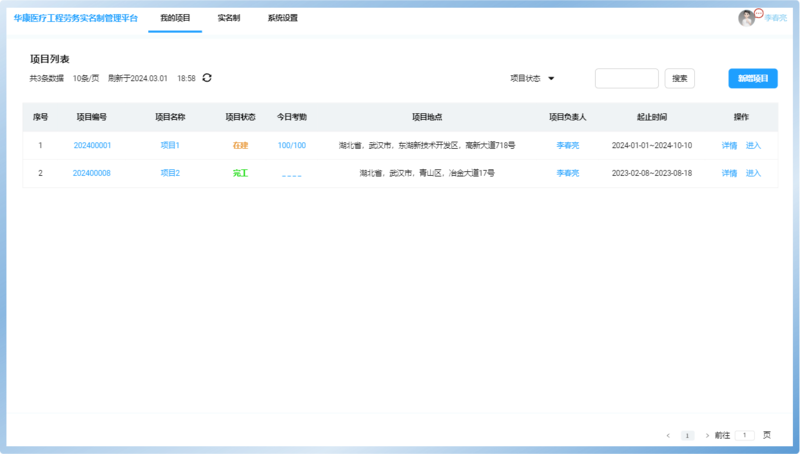The width and height of the screenshot is (800, 454).
Task: Open project number 202400008 link
Action: click(x=92, y=173)
